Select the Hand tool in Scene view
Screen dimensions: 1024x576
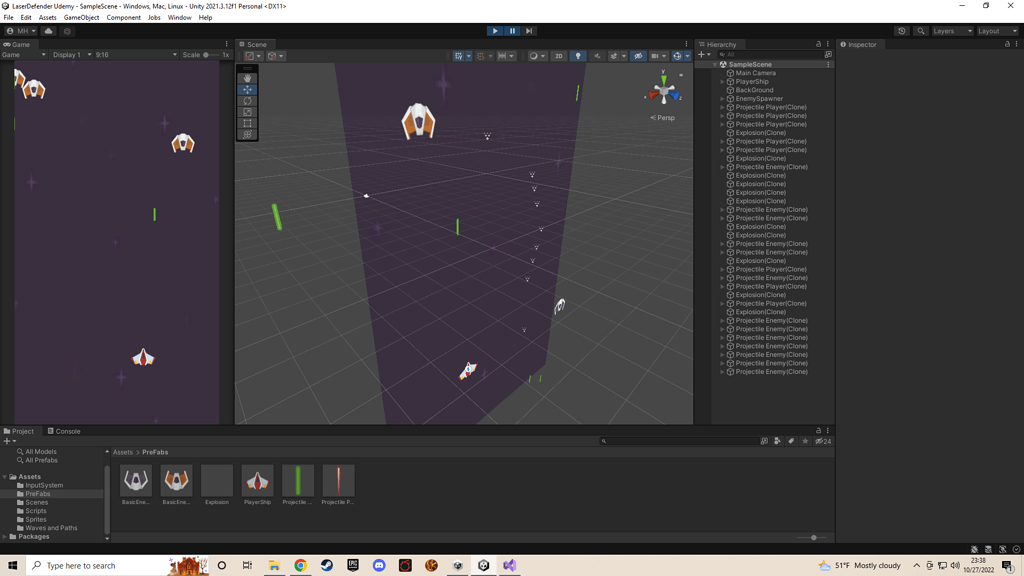click(x=247, y=78)
